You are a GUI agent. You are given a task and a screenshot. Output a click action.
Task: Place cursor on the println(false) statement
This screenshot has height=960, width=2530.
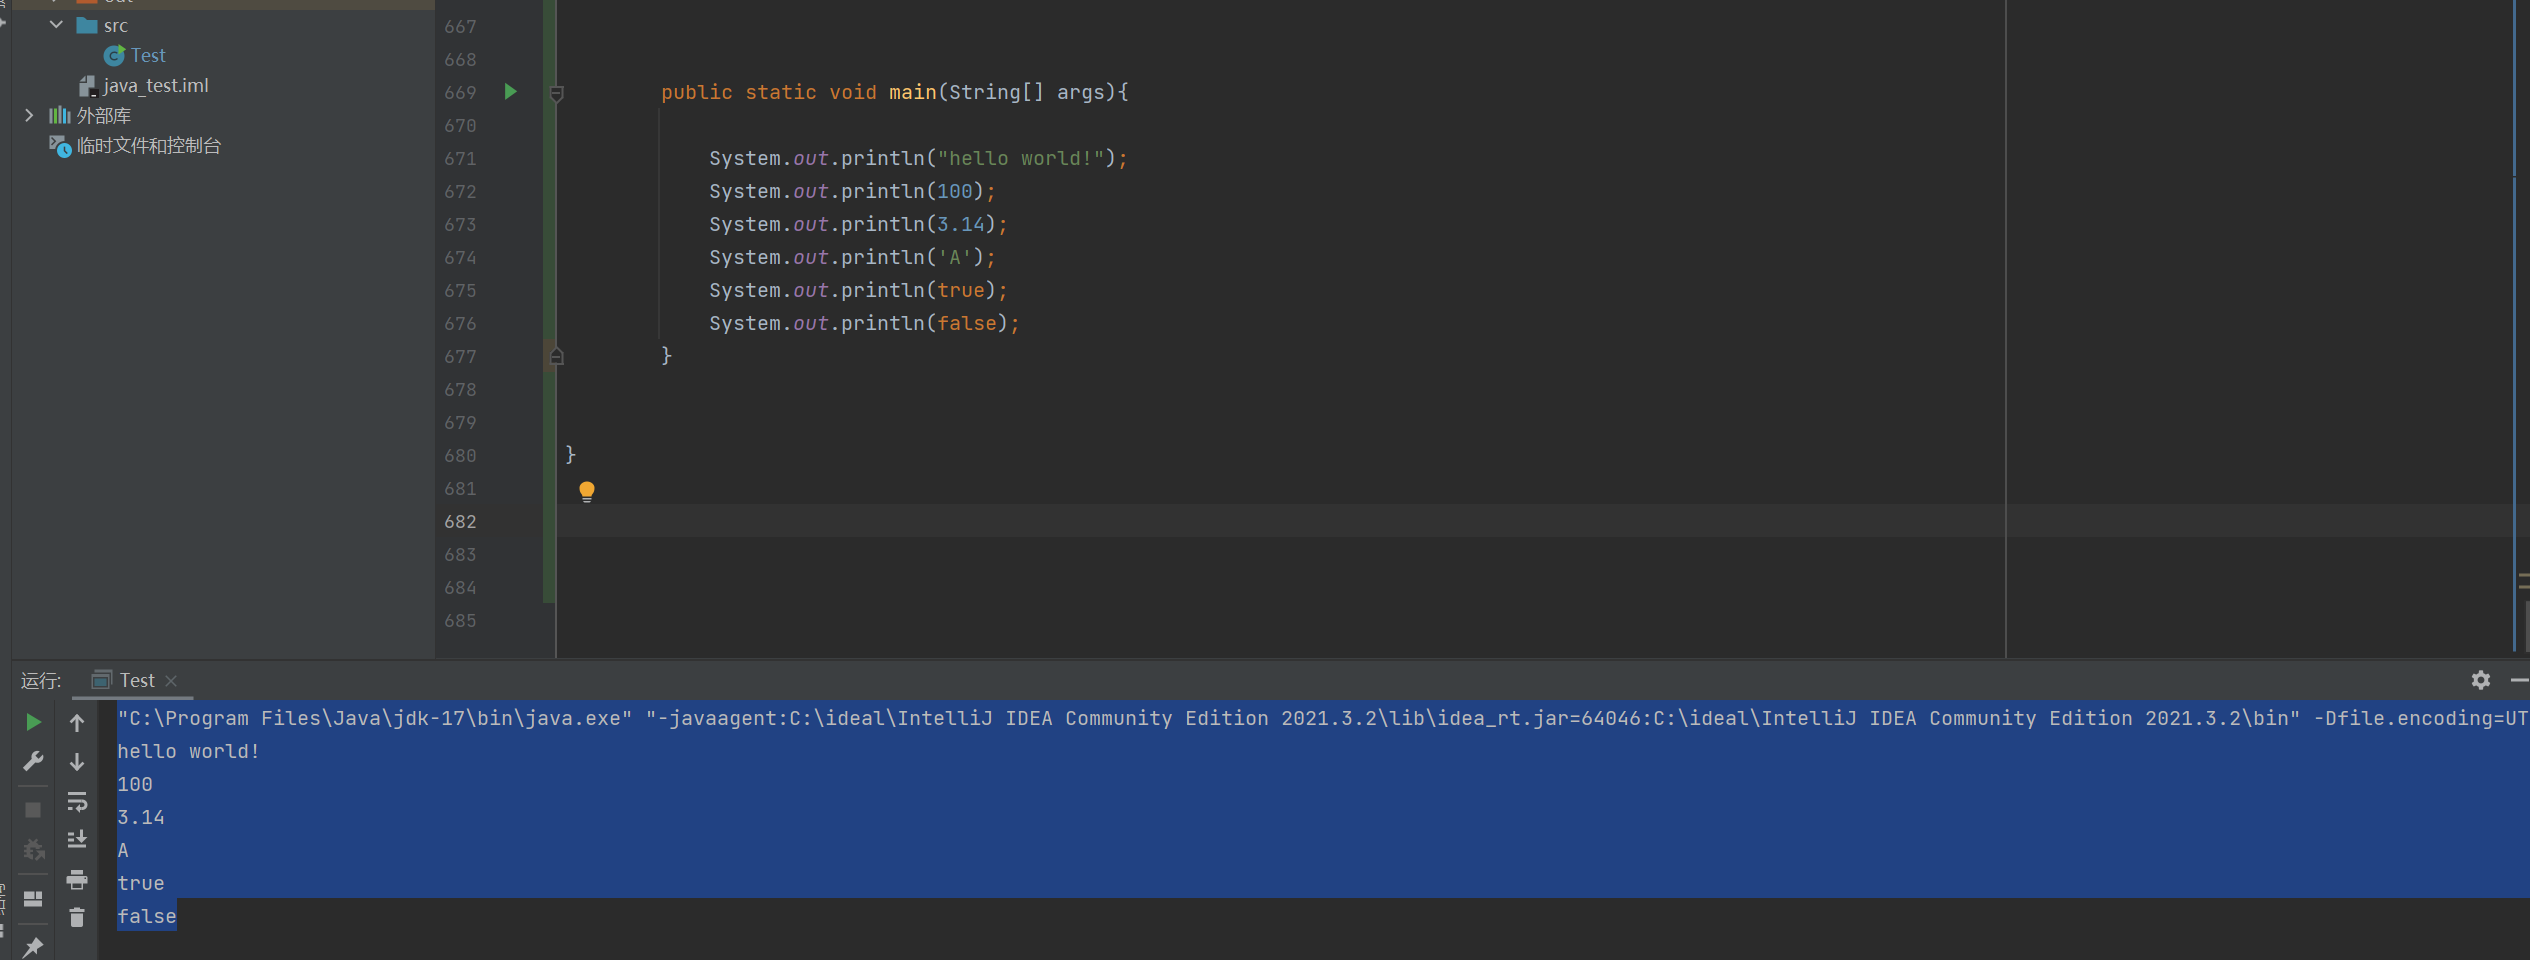pyautogui.click(x=864, y=323)
